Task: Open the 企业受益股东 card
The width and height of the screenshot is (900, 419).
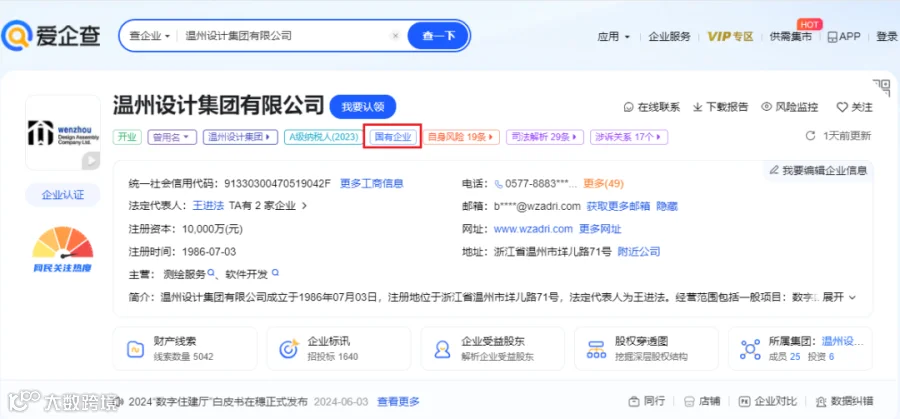Action: 492,348
